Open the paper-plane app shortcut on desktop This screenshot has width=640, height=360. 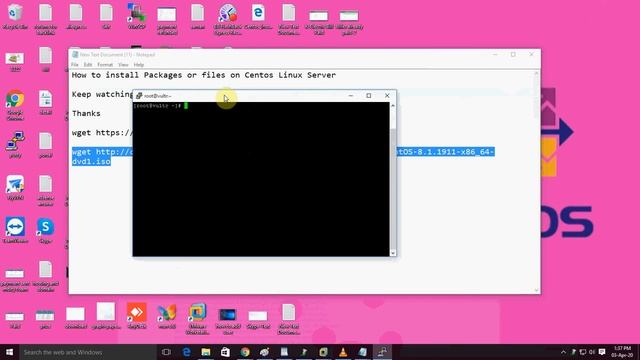click(15, 187)
